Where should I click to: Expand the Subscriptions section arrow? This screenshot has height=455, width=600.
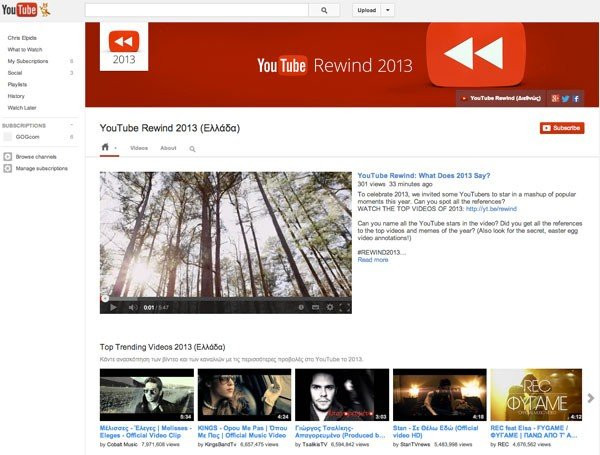coord(71,126)
